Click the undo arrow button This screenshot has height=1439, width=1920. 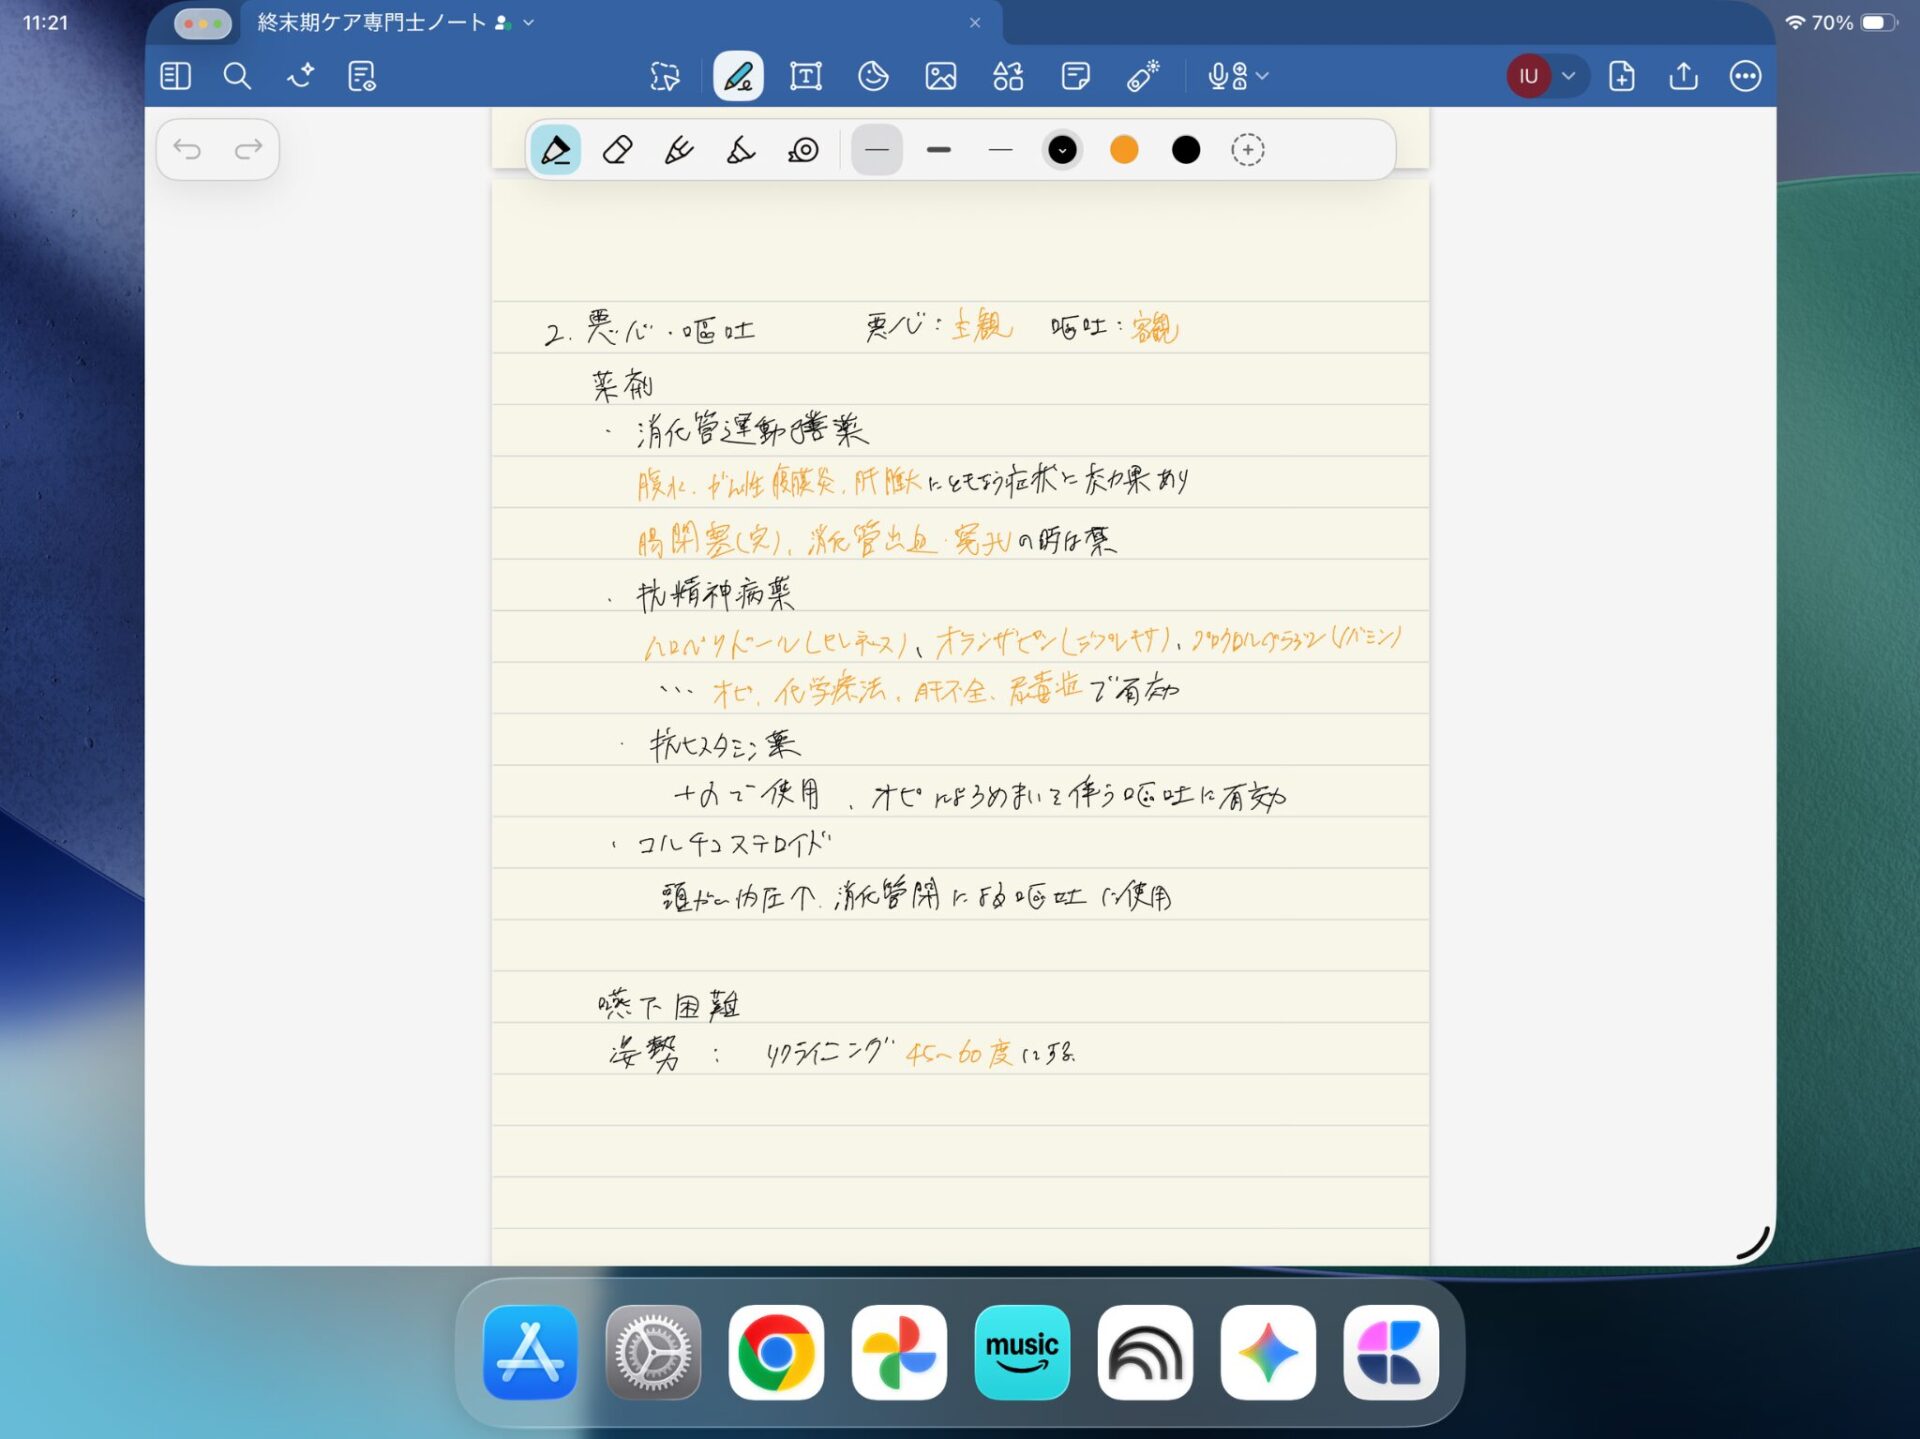click(x=187, y=150)
